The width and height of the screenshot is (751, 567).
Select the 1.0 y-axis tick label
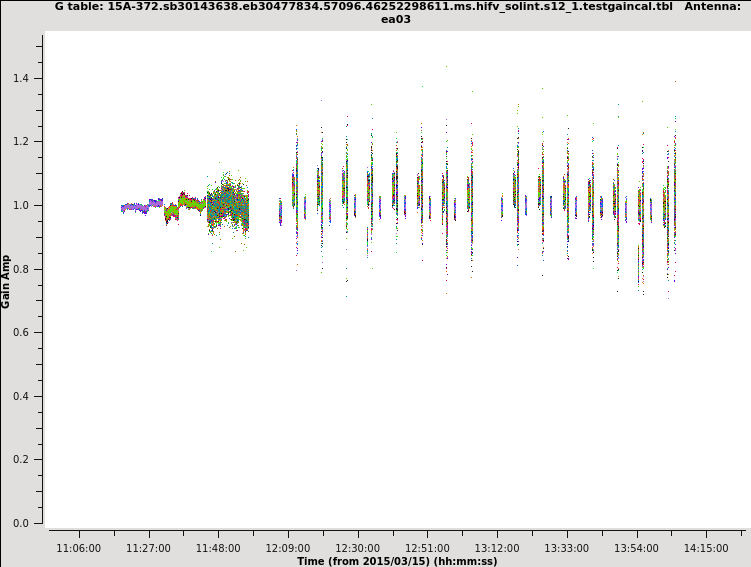[x=20, y=206]
